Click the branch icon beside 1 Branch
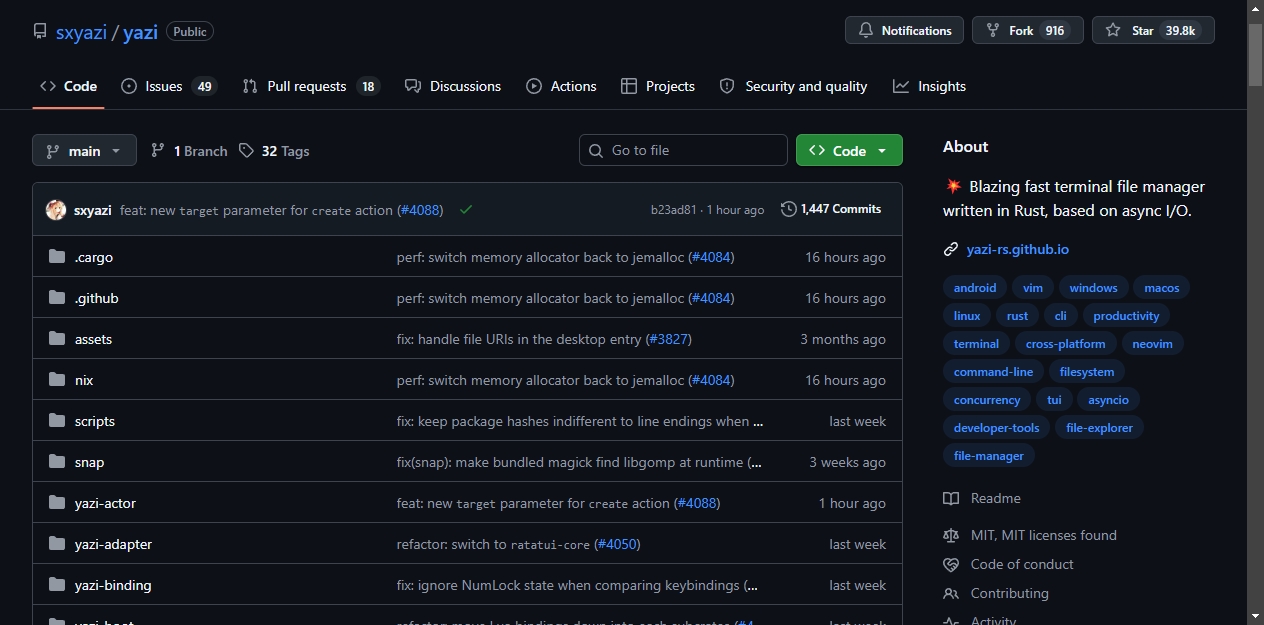This screenshot has height=625, width=1264. tap(158, 151)
